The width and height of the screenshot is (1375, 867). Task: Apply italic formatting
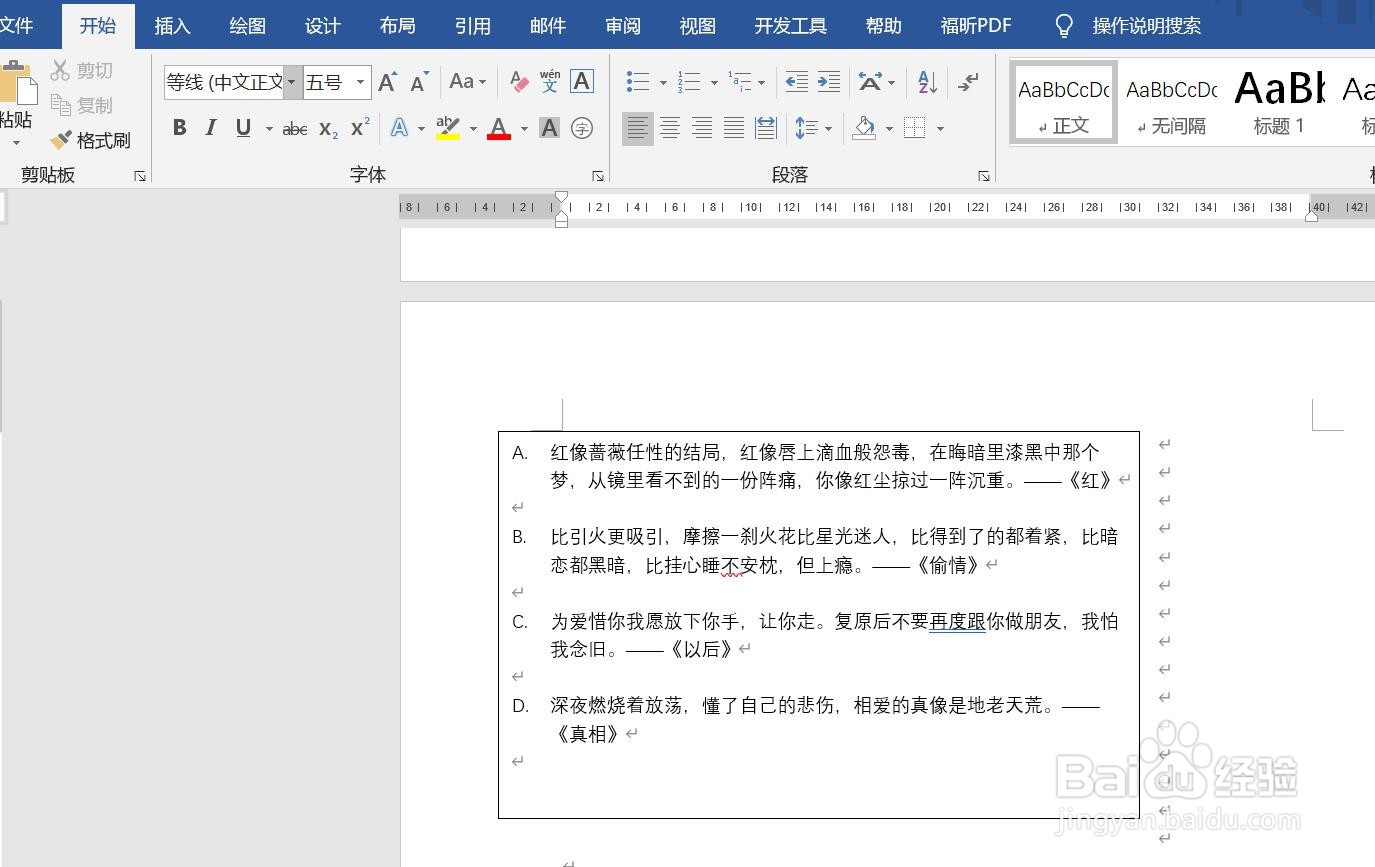(x=211, y=128)
